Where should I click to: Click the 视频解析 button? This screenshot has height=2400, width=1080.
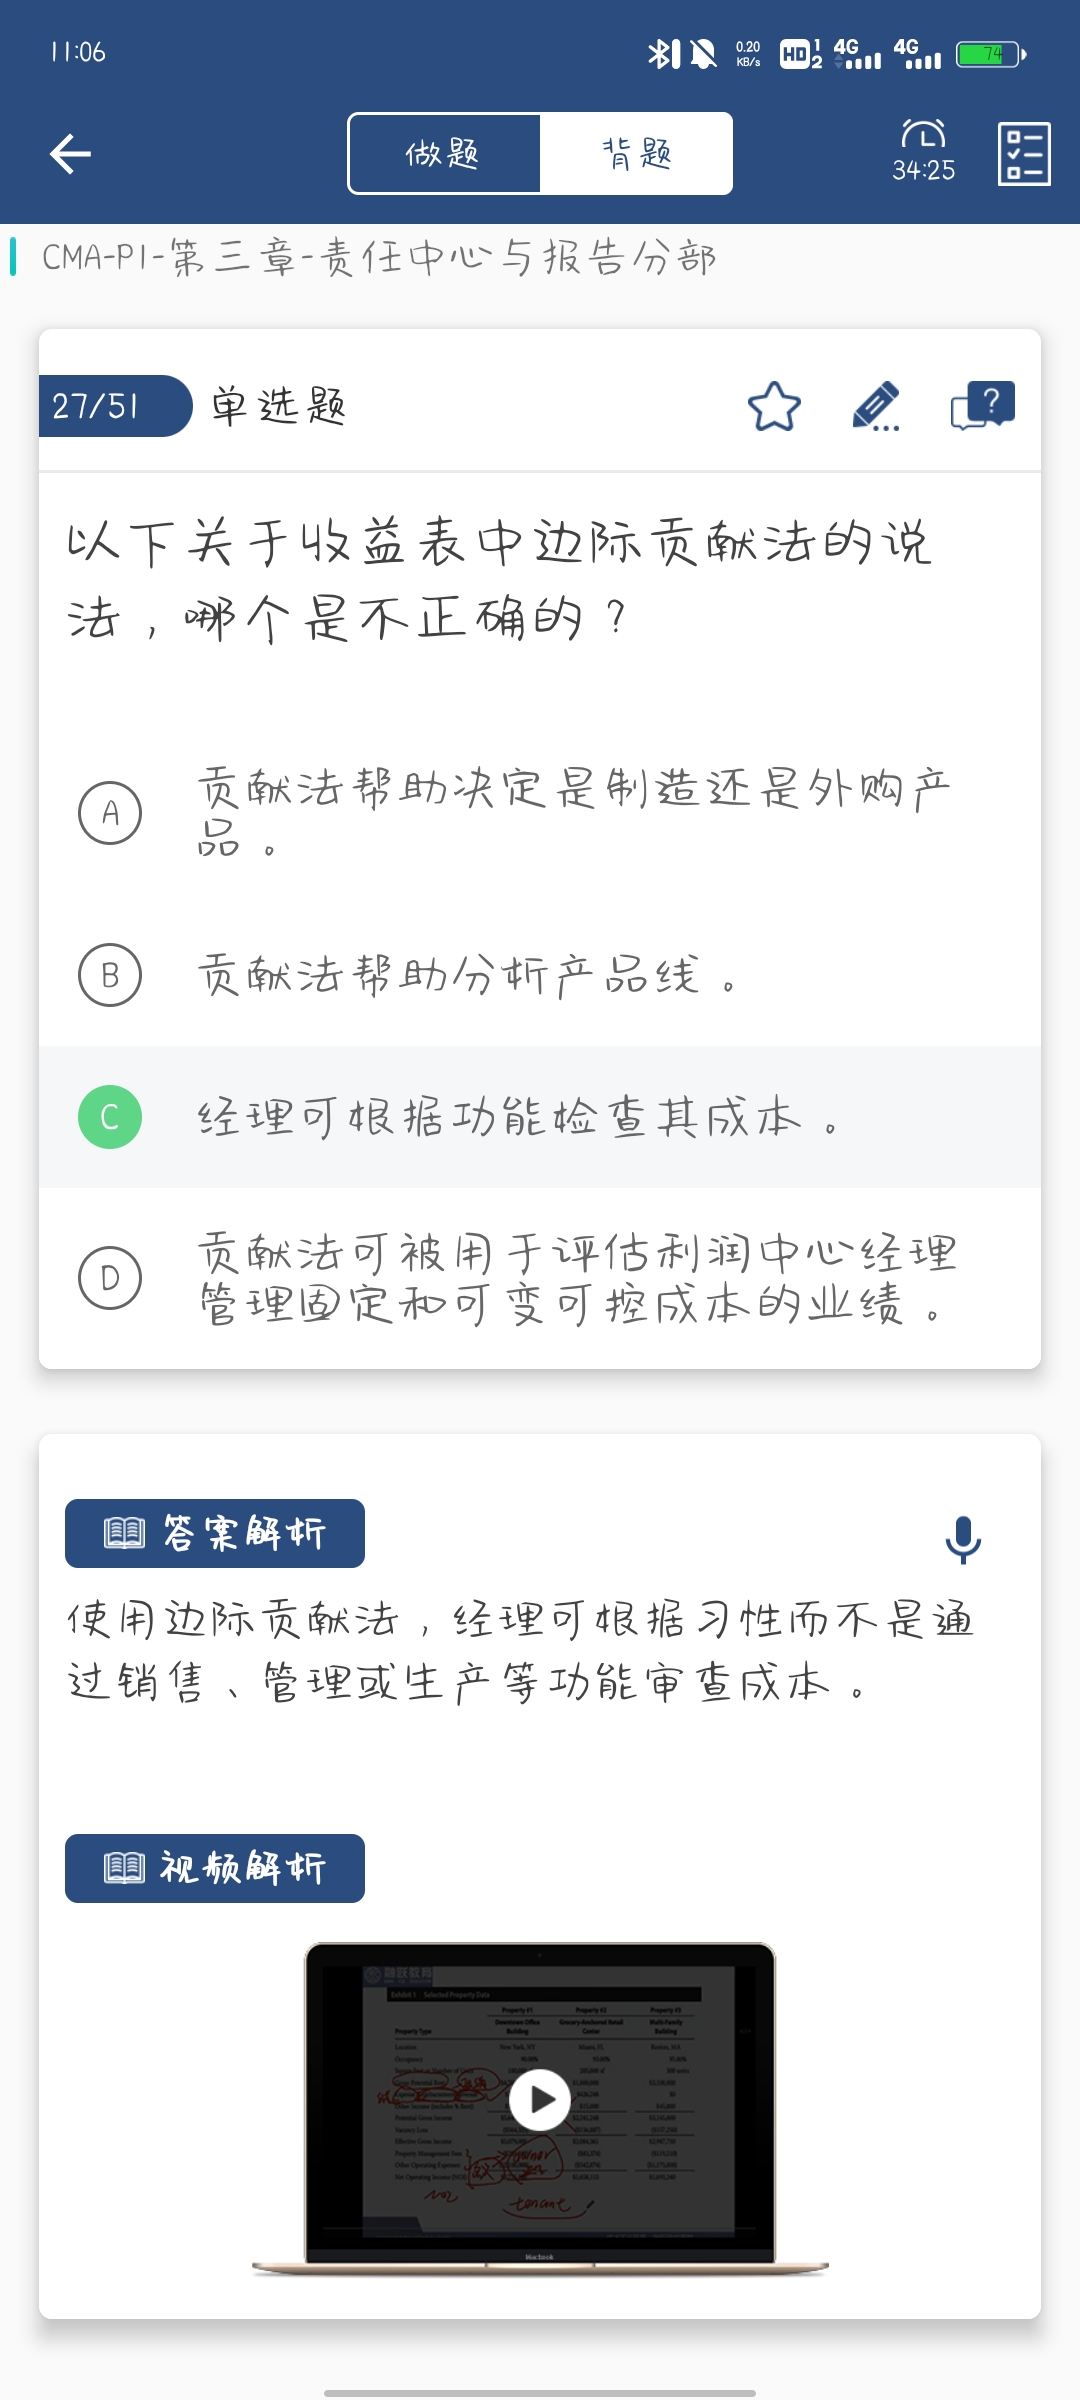coord(215,1868)
